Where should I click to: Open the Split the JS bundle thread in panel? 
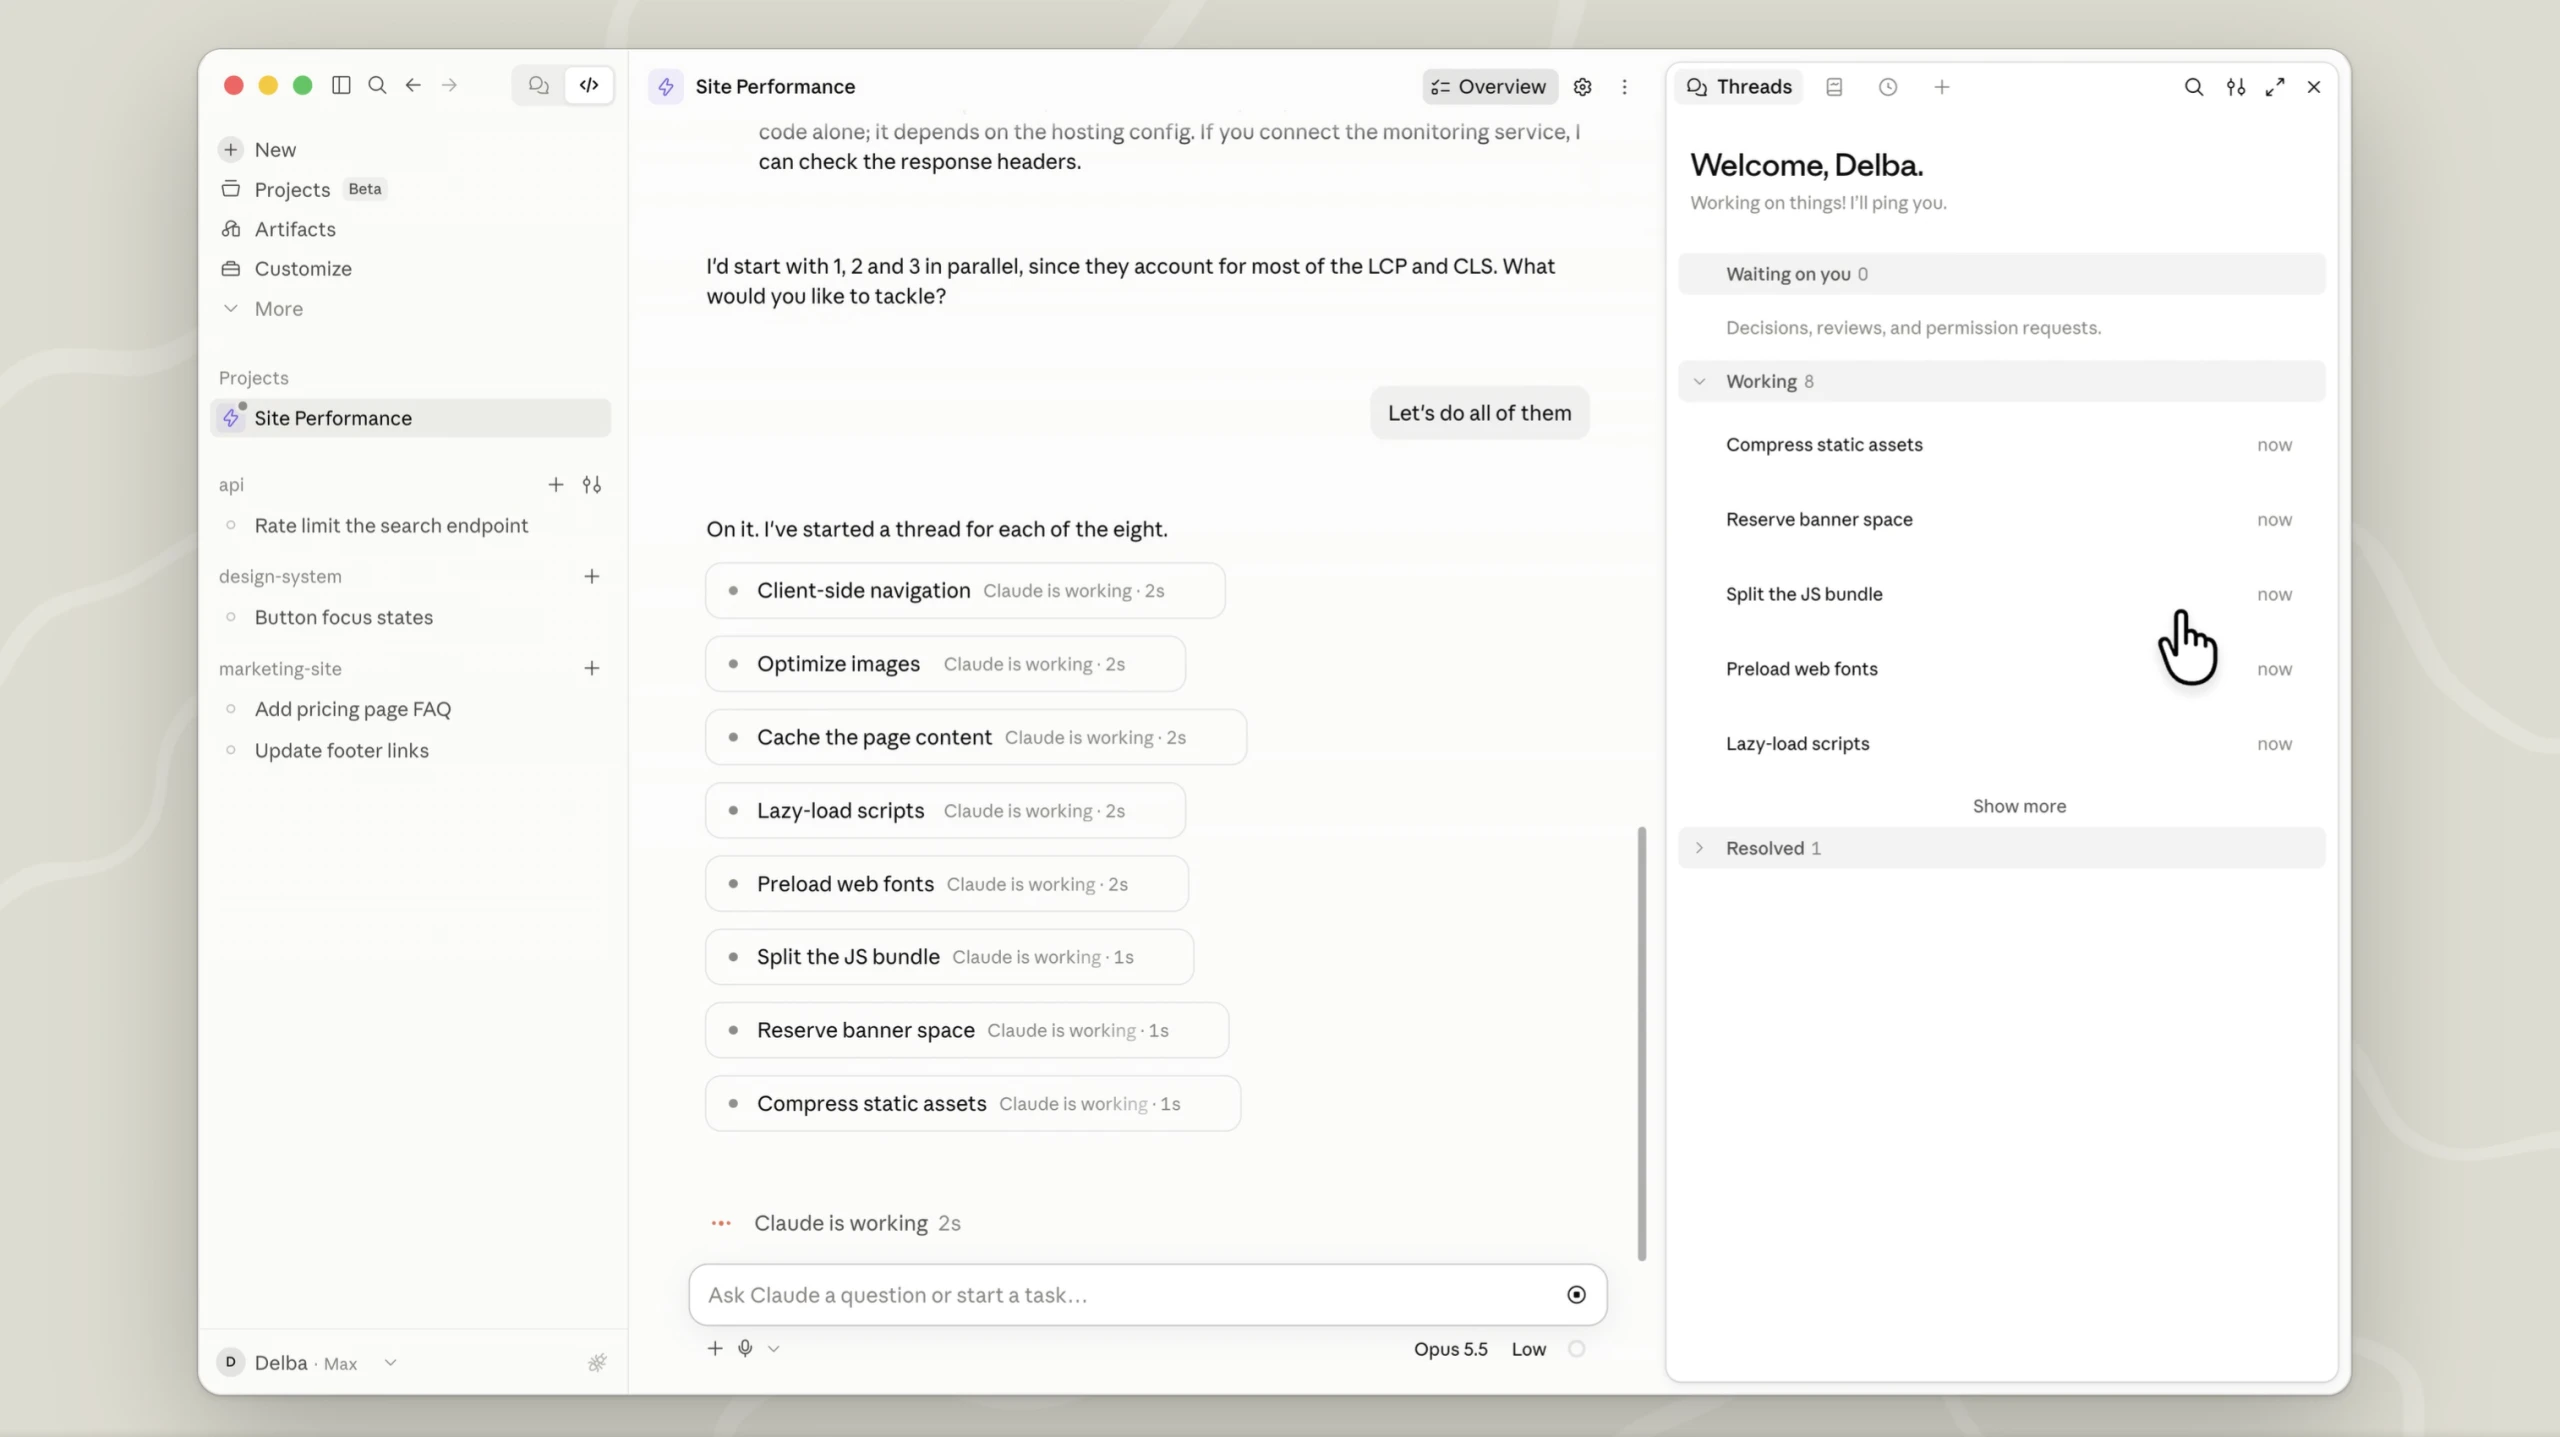click(x=2002, y=594)
